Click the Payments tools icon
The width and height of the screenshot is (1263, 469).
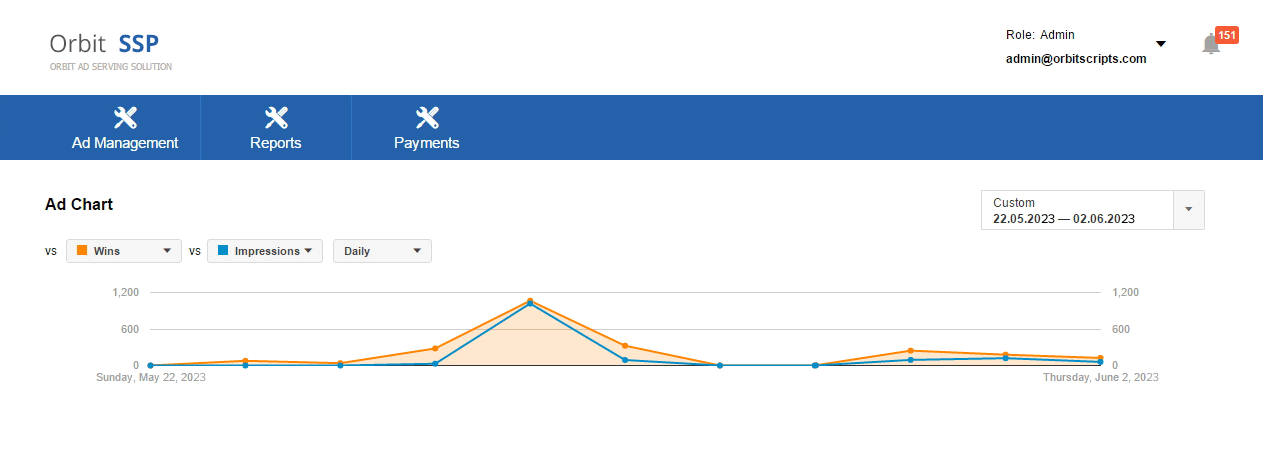click(x=427, y=118)
